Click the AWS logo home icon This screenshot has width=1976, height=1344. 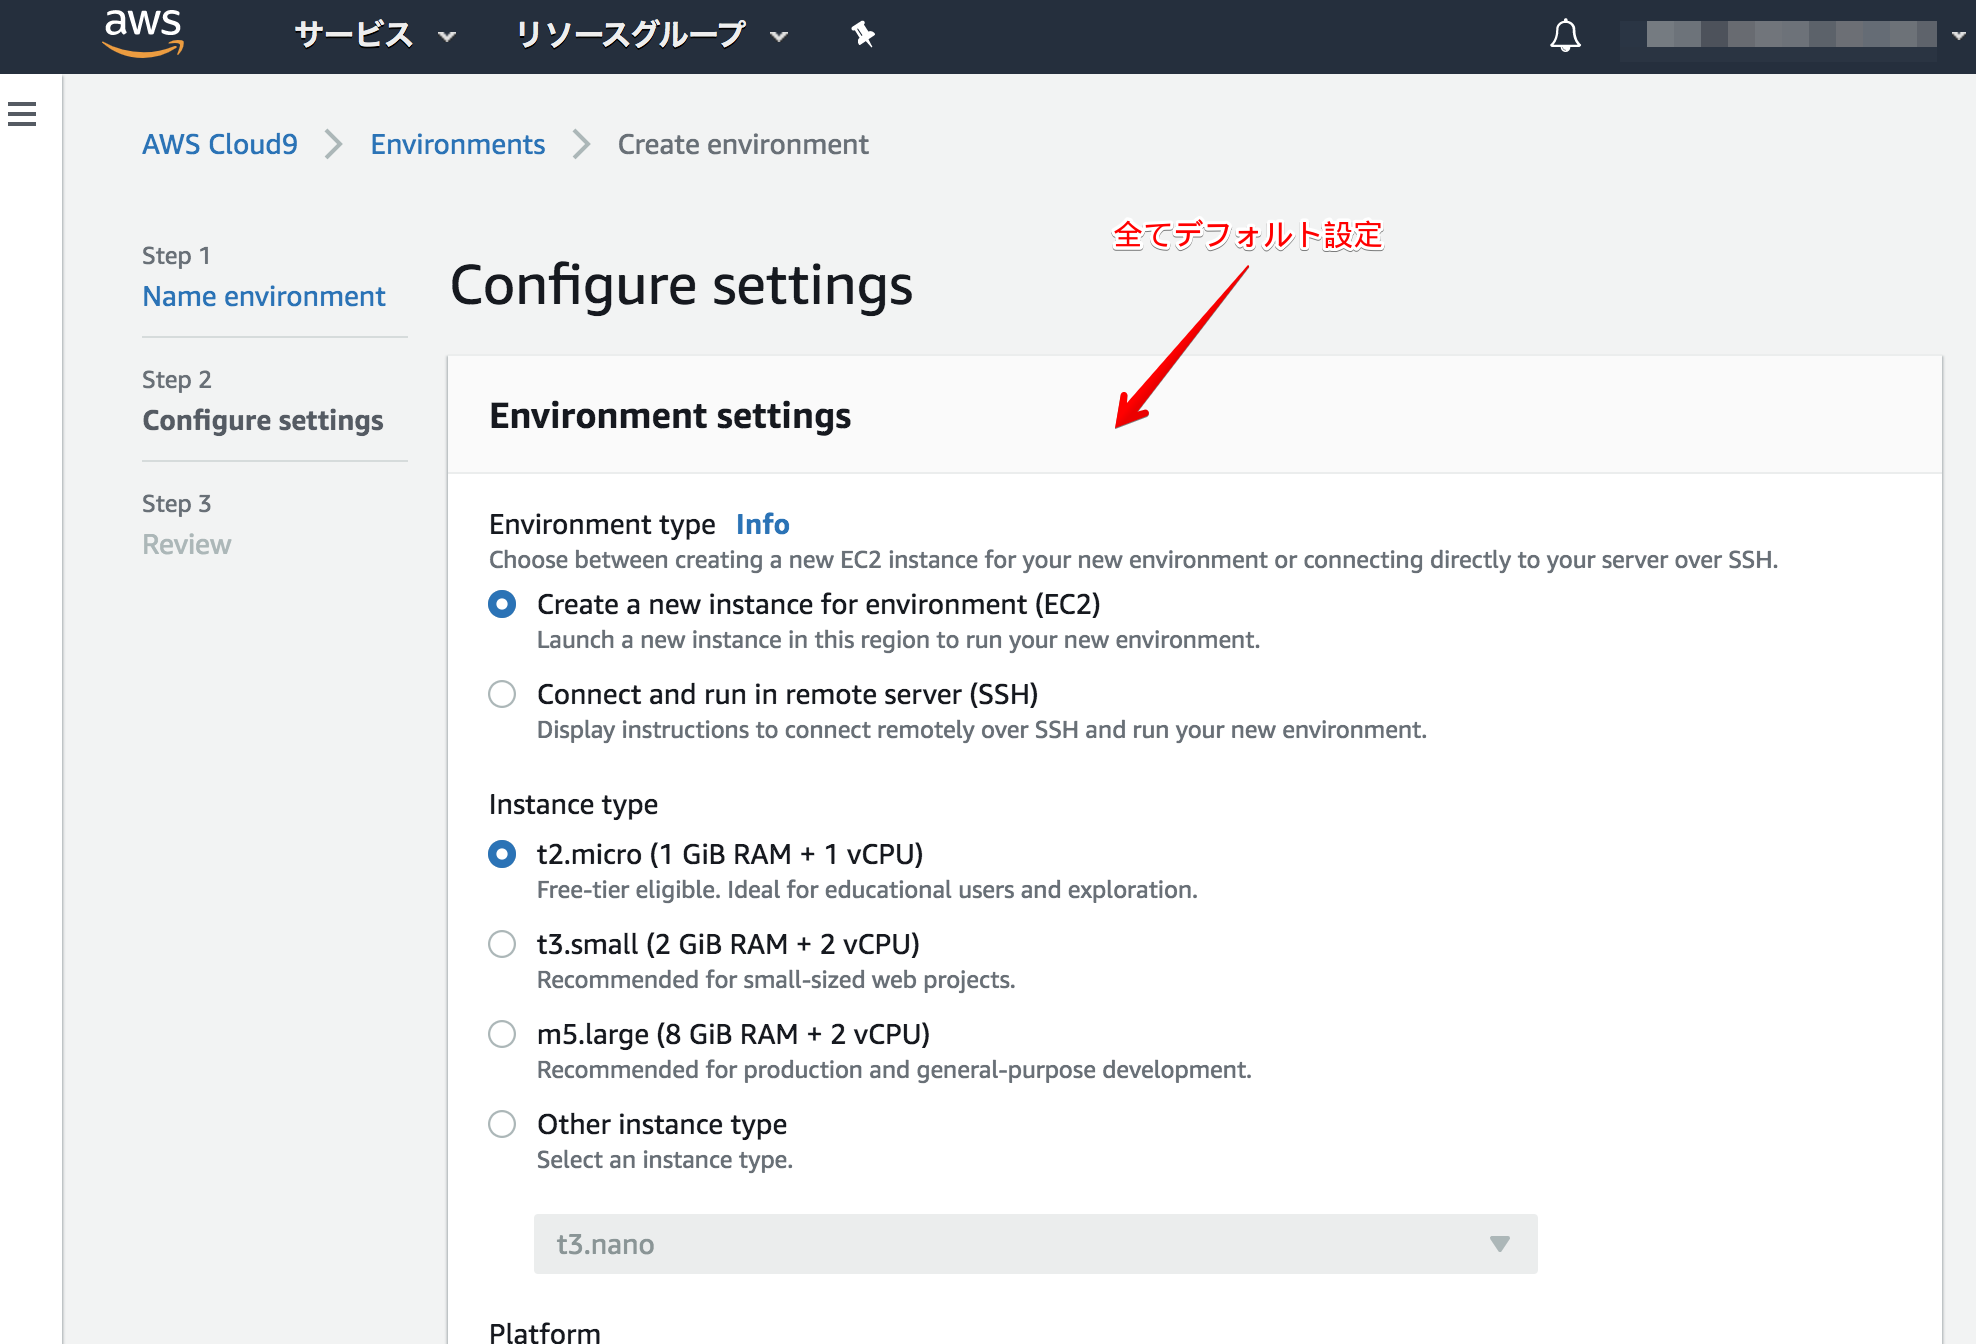143,33
